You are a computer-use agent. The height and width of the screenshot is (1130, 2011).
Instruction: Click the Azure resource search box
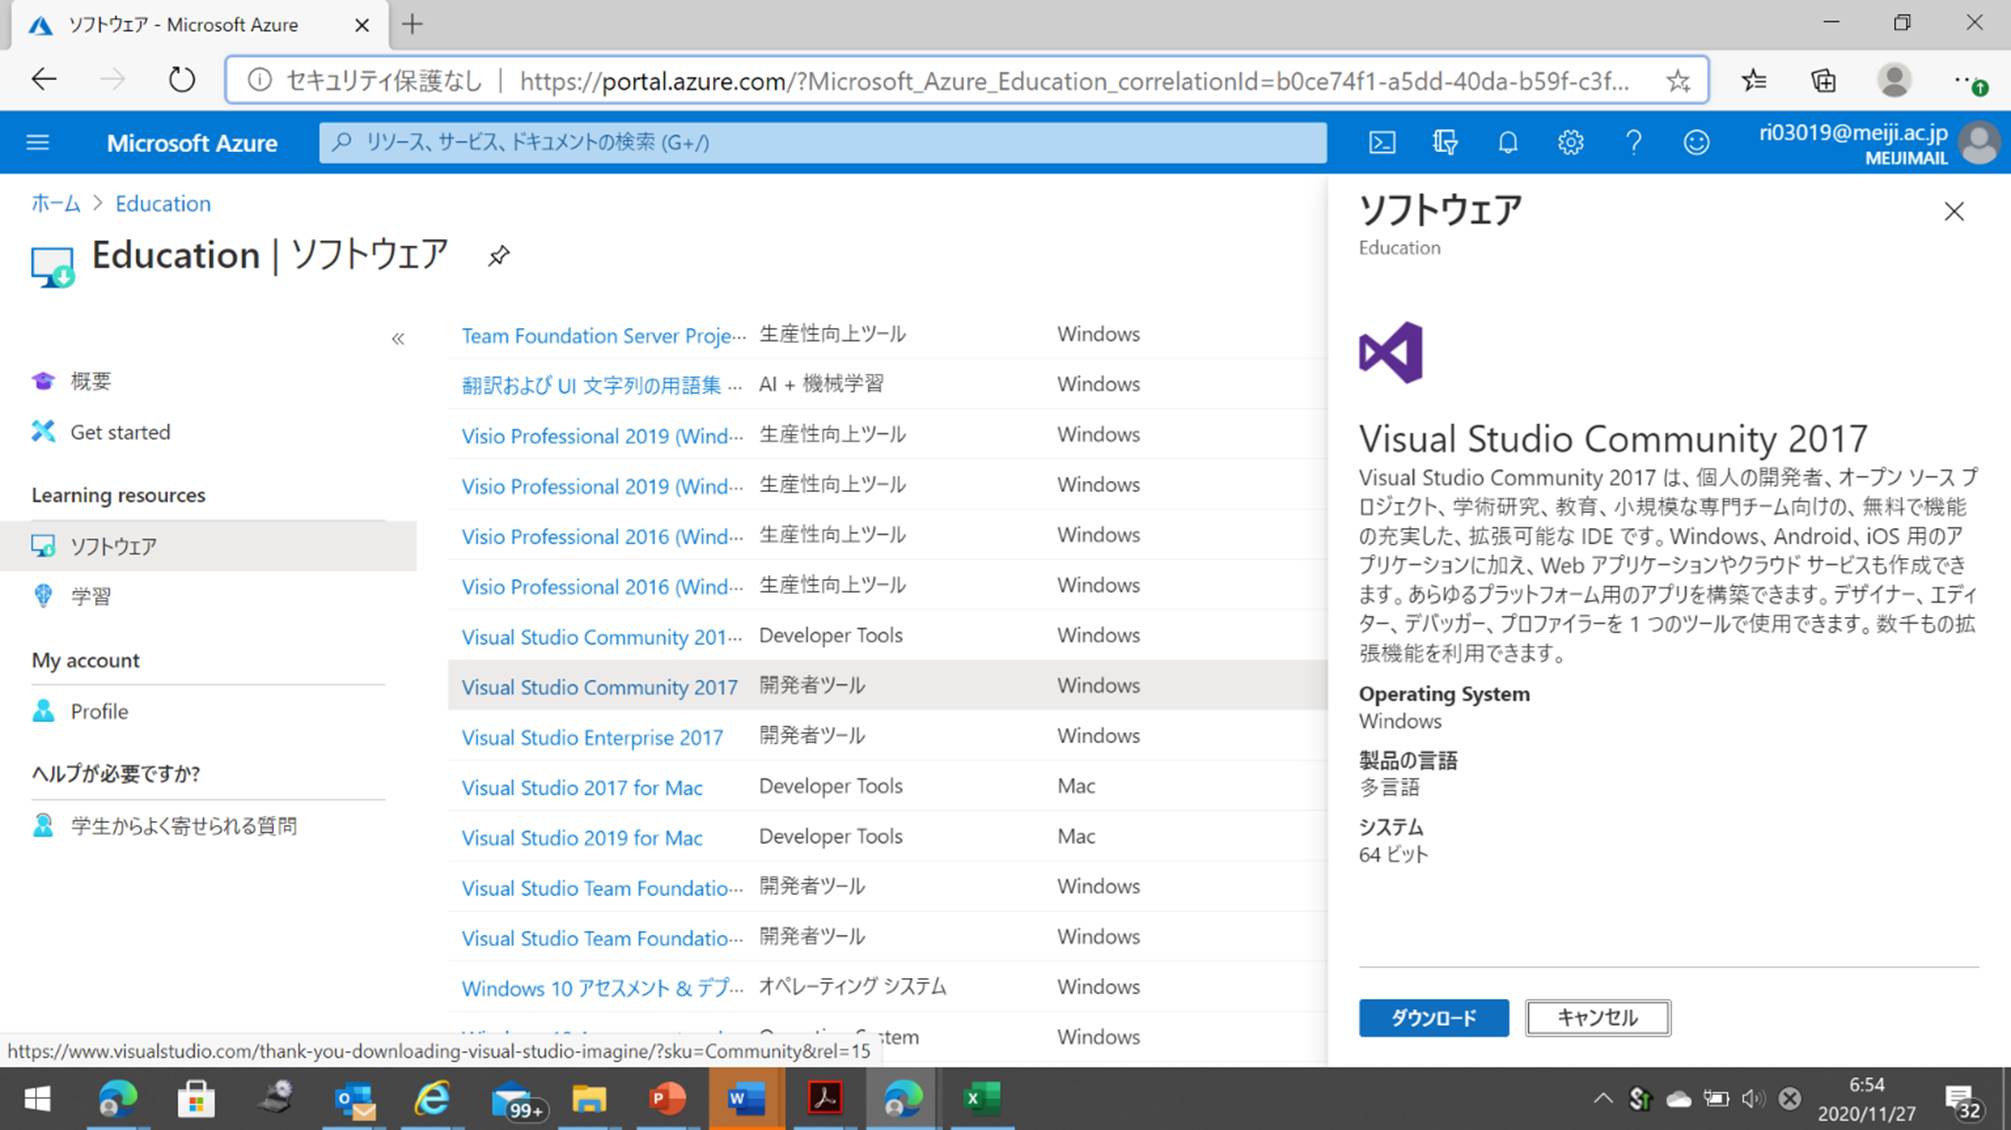tap(820, 143)
